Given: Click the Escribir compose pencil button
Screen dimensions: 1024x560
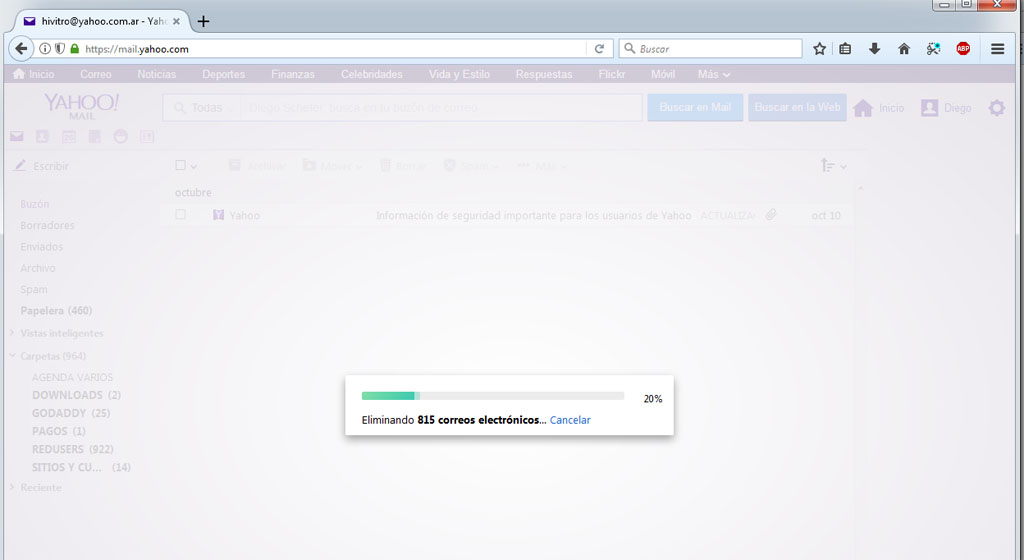Looking at the screenshot, I should click(41, 166).
